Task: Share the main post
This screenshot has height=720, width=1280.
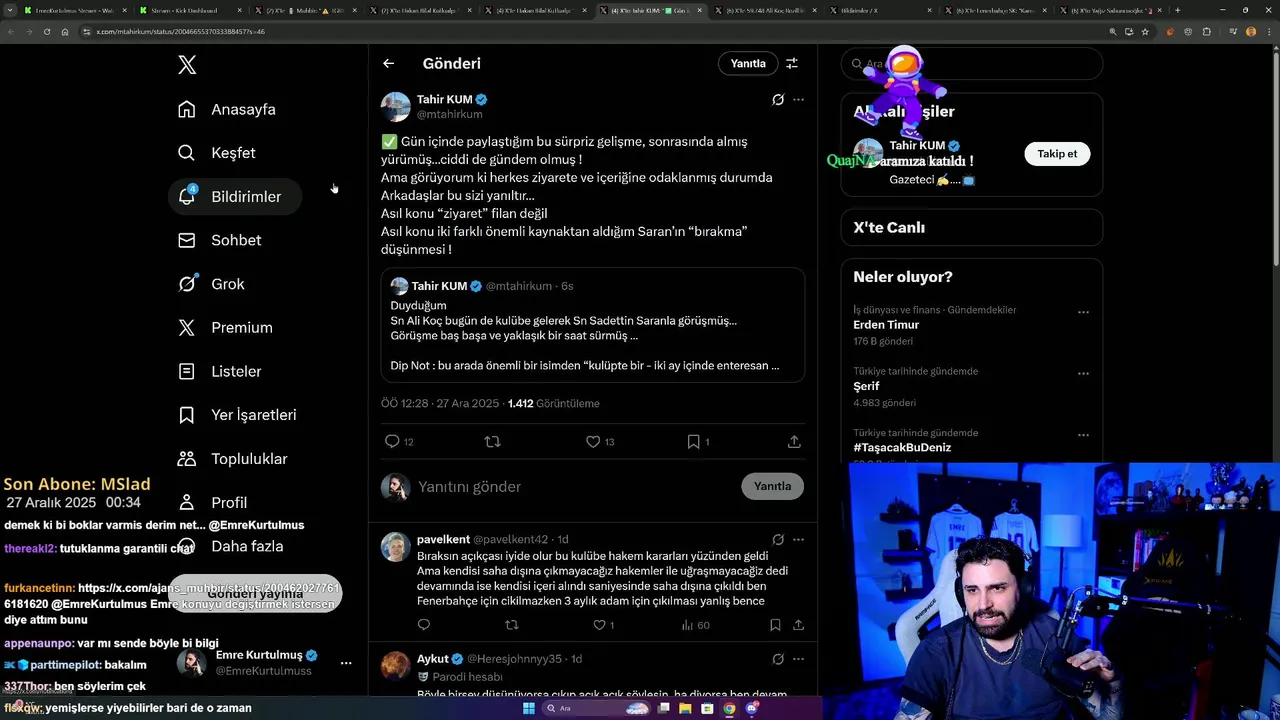Action: tap(794, 441)
